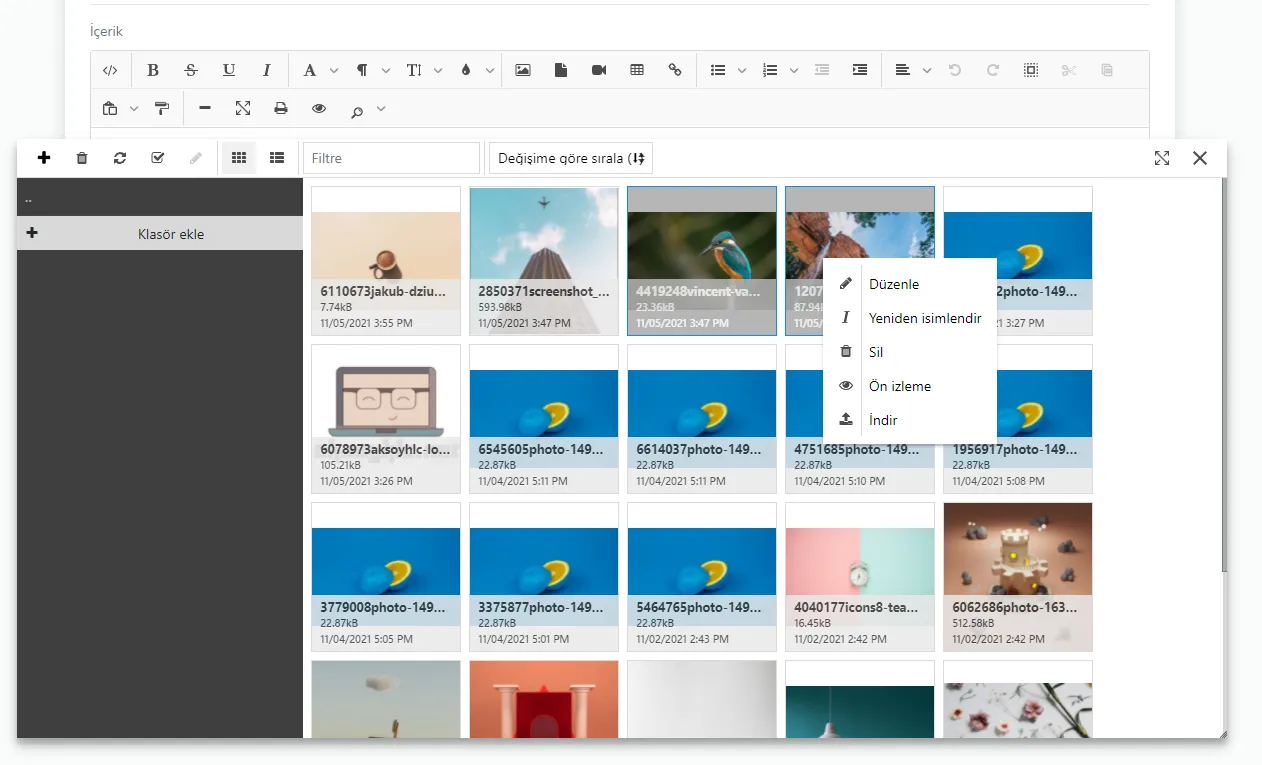Viewport: 1262px width, 765px height.
Task: Click the font size TI icon
Action: [414, 70]
